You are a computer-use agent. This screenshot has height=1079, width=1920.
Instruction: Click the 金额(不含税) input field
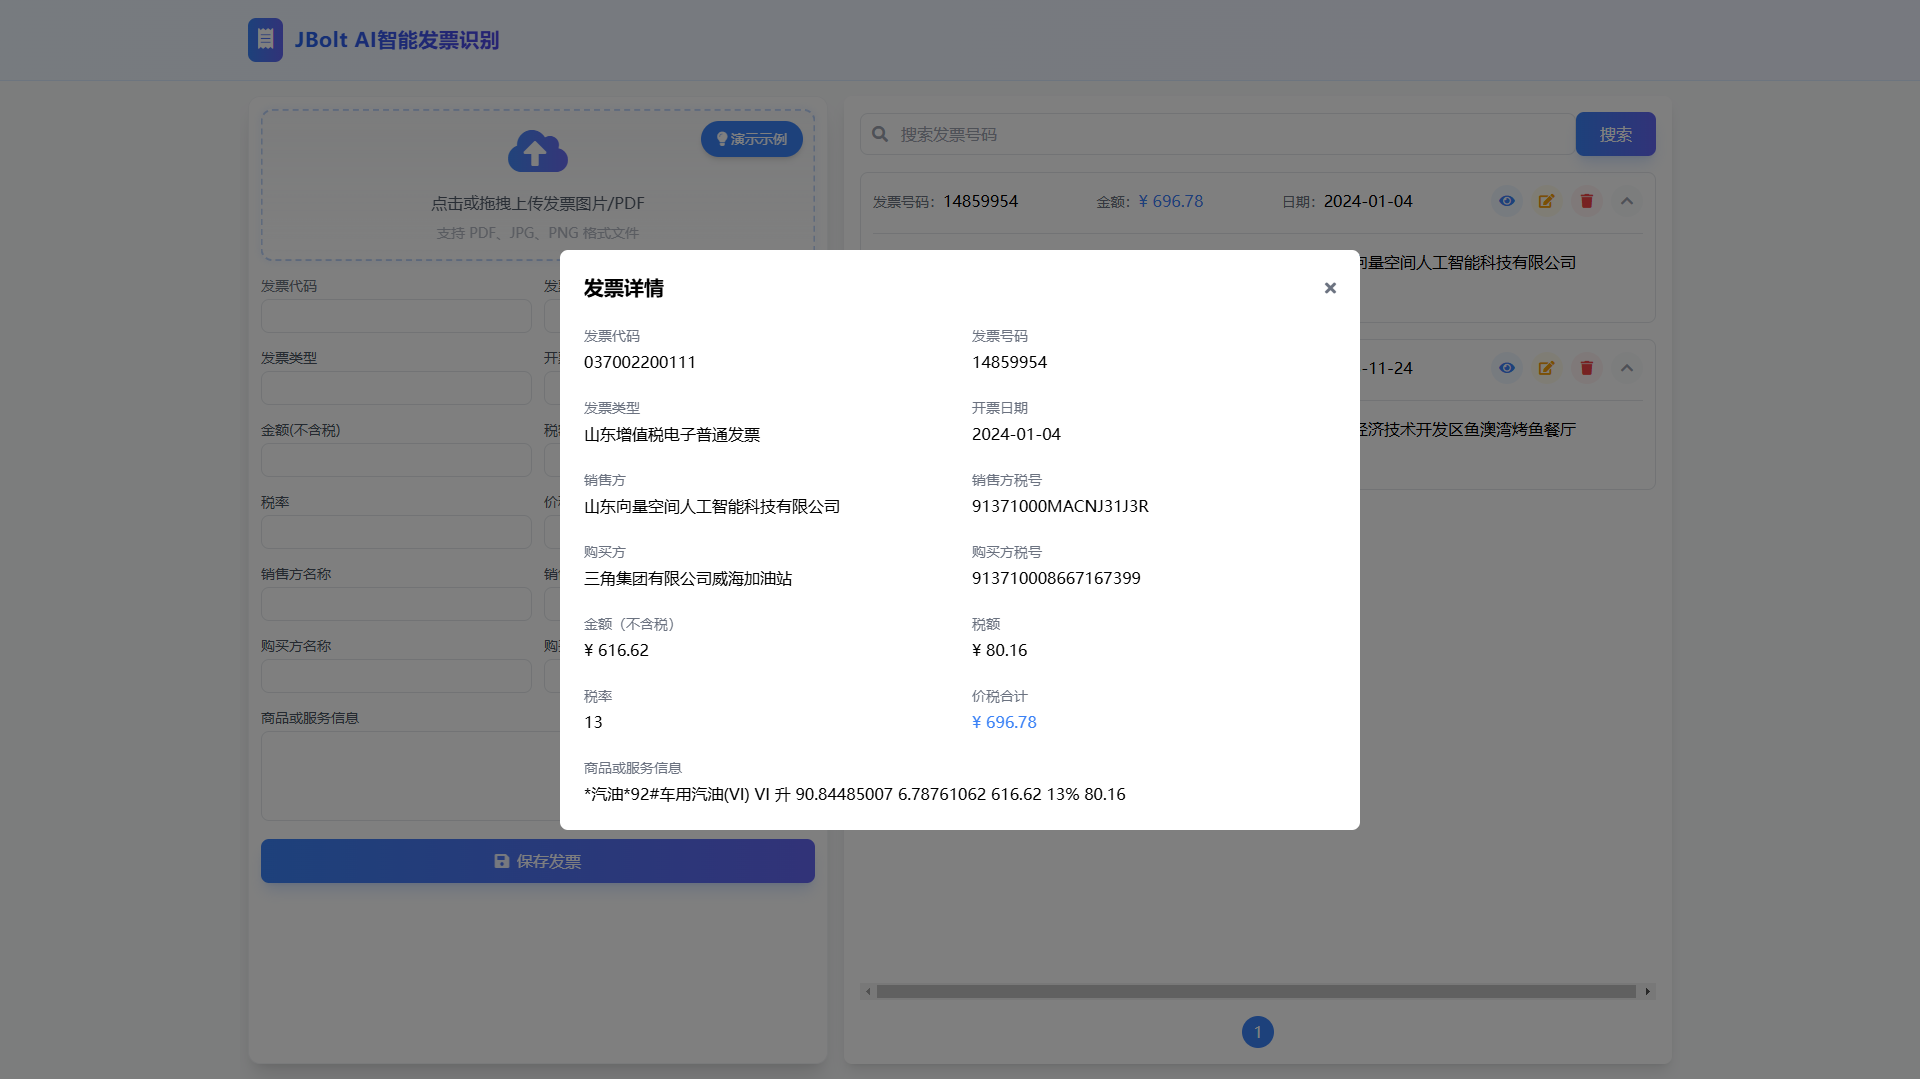click(396, 460)
